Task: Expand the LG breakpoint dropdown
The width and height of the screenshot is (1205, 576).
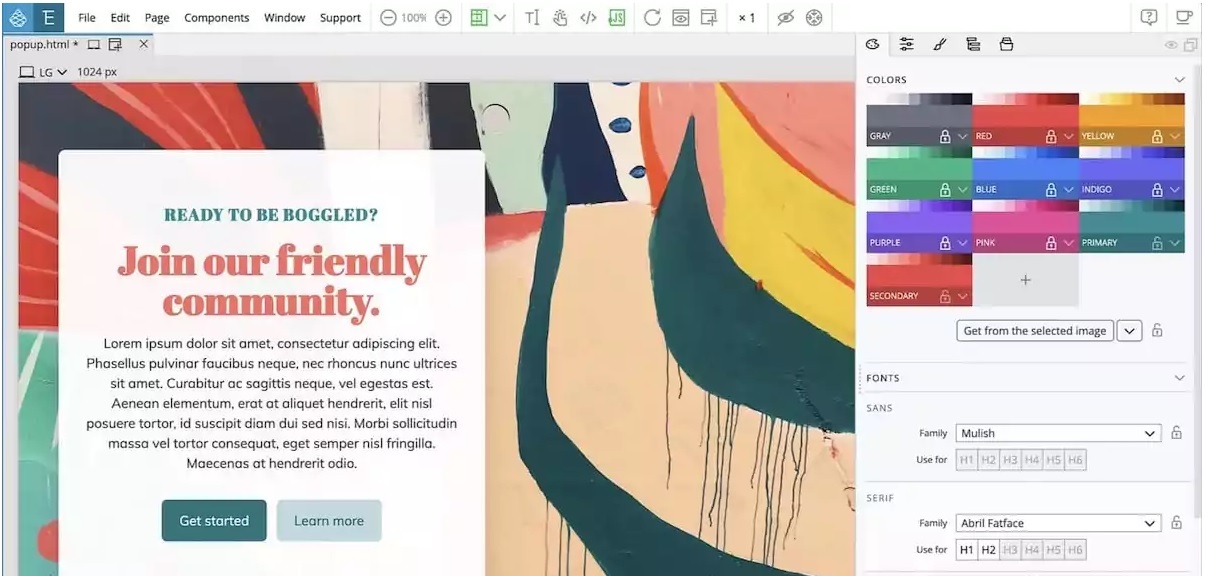Action: (x=62, y=71)
